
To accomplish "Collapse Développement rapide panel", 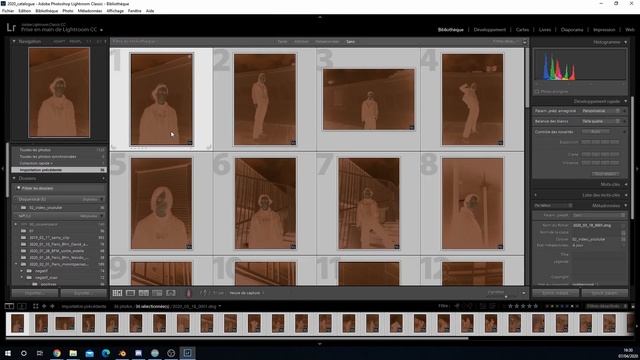I will click(x=626, y=101).
